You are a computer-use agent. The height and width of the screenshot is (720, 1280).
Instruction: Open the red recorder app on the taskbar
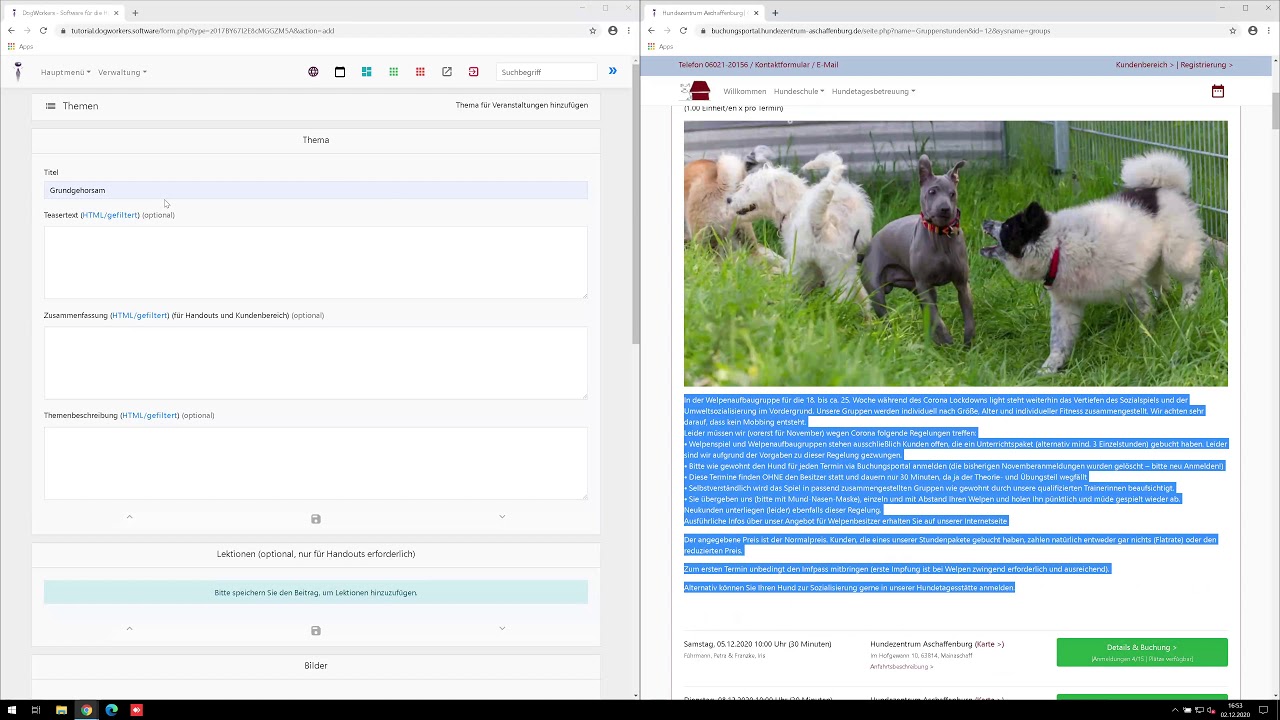(x=136, y=710)
